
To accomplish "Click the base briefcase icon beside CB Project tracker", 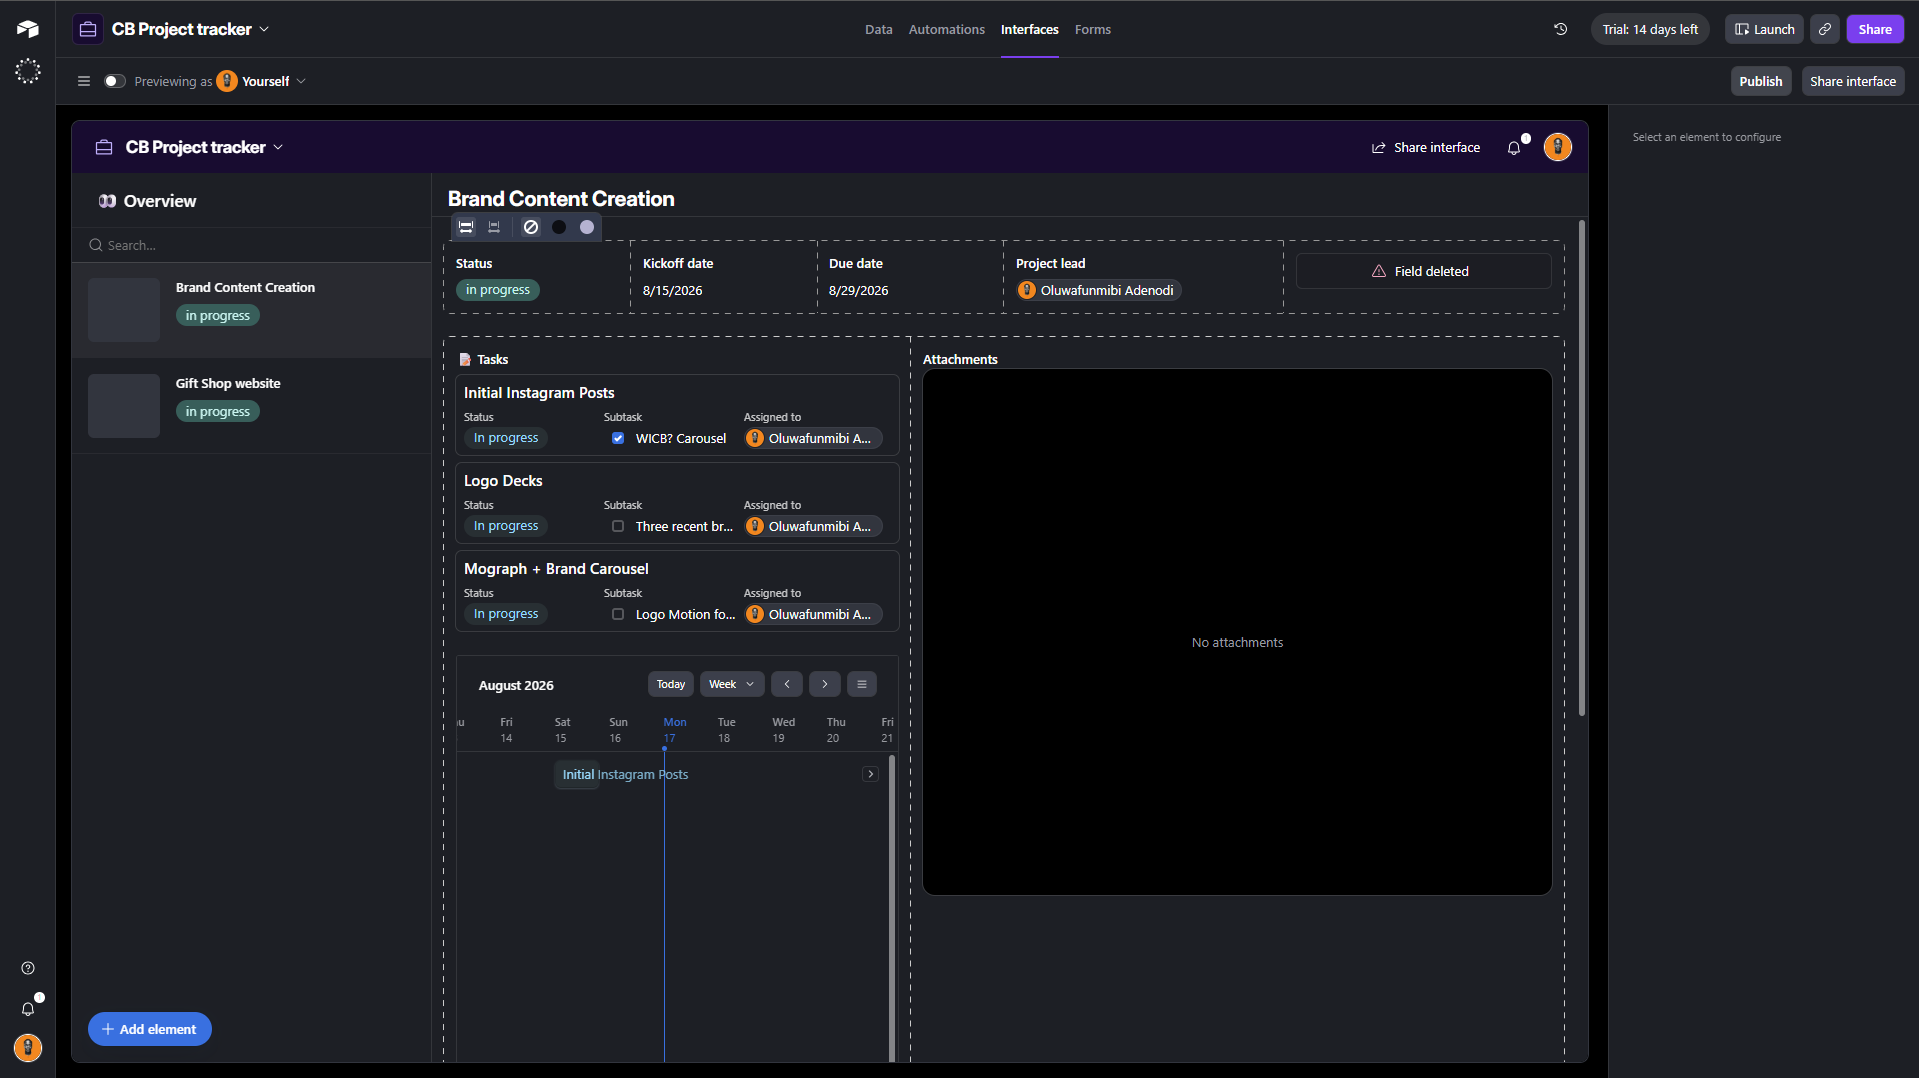I will point(88,29).
